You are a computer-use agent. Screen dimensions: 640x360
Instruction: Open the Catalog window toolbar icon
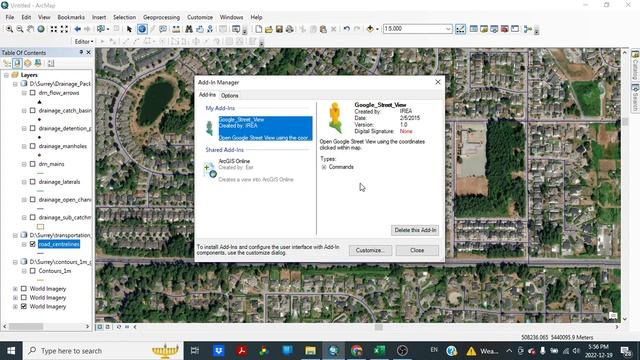[484, 29]
